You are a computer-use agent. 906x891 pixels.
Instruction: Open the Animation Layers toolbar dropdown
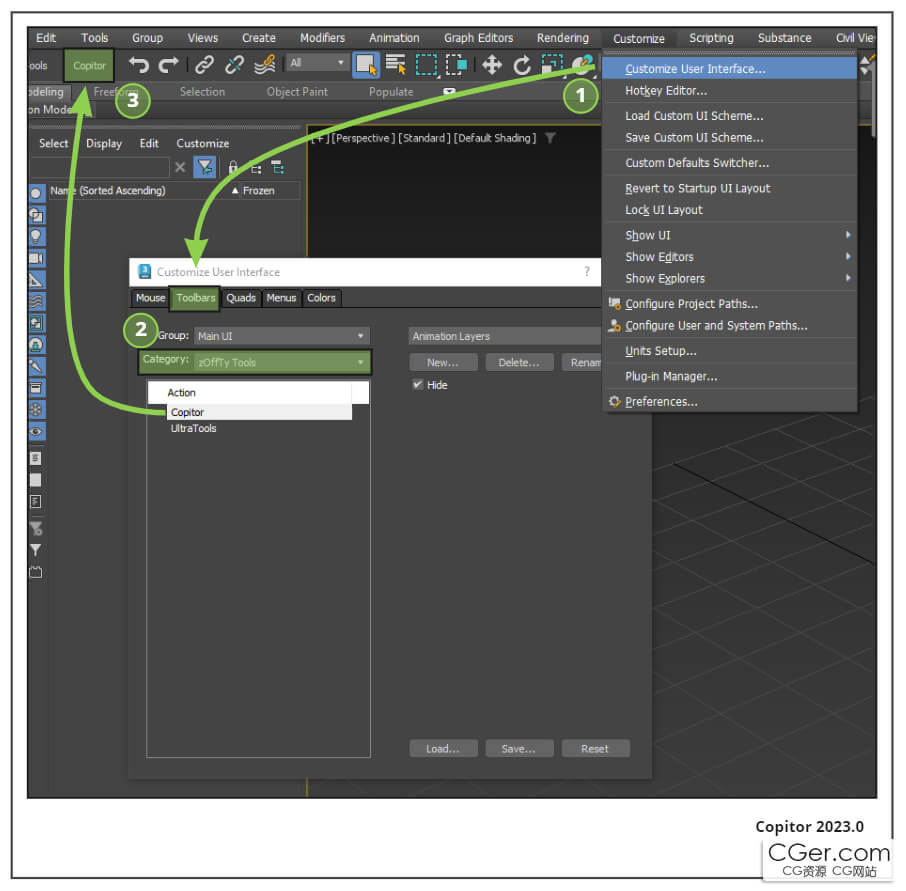504,336
